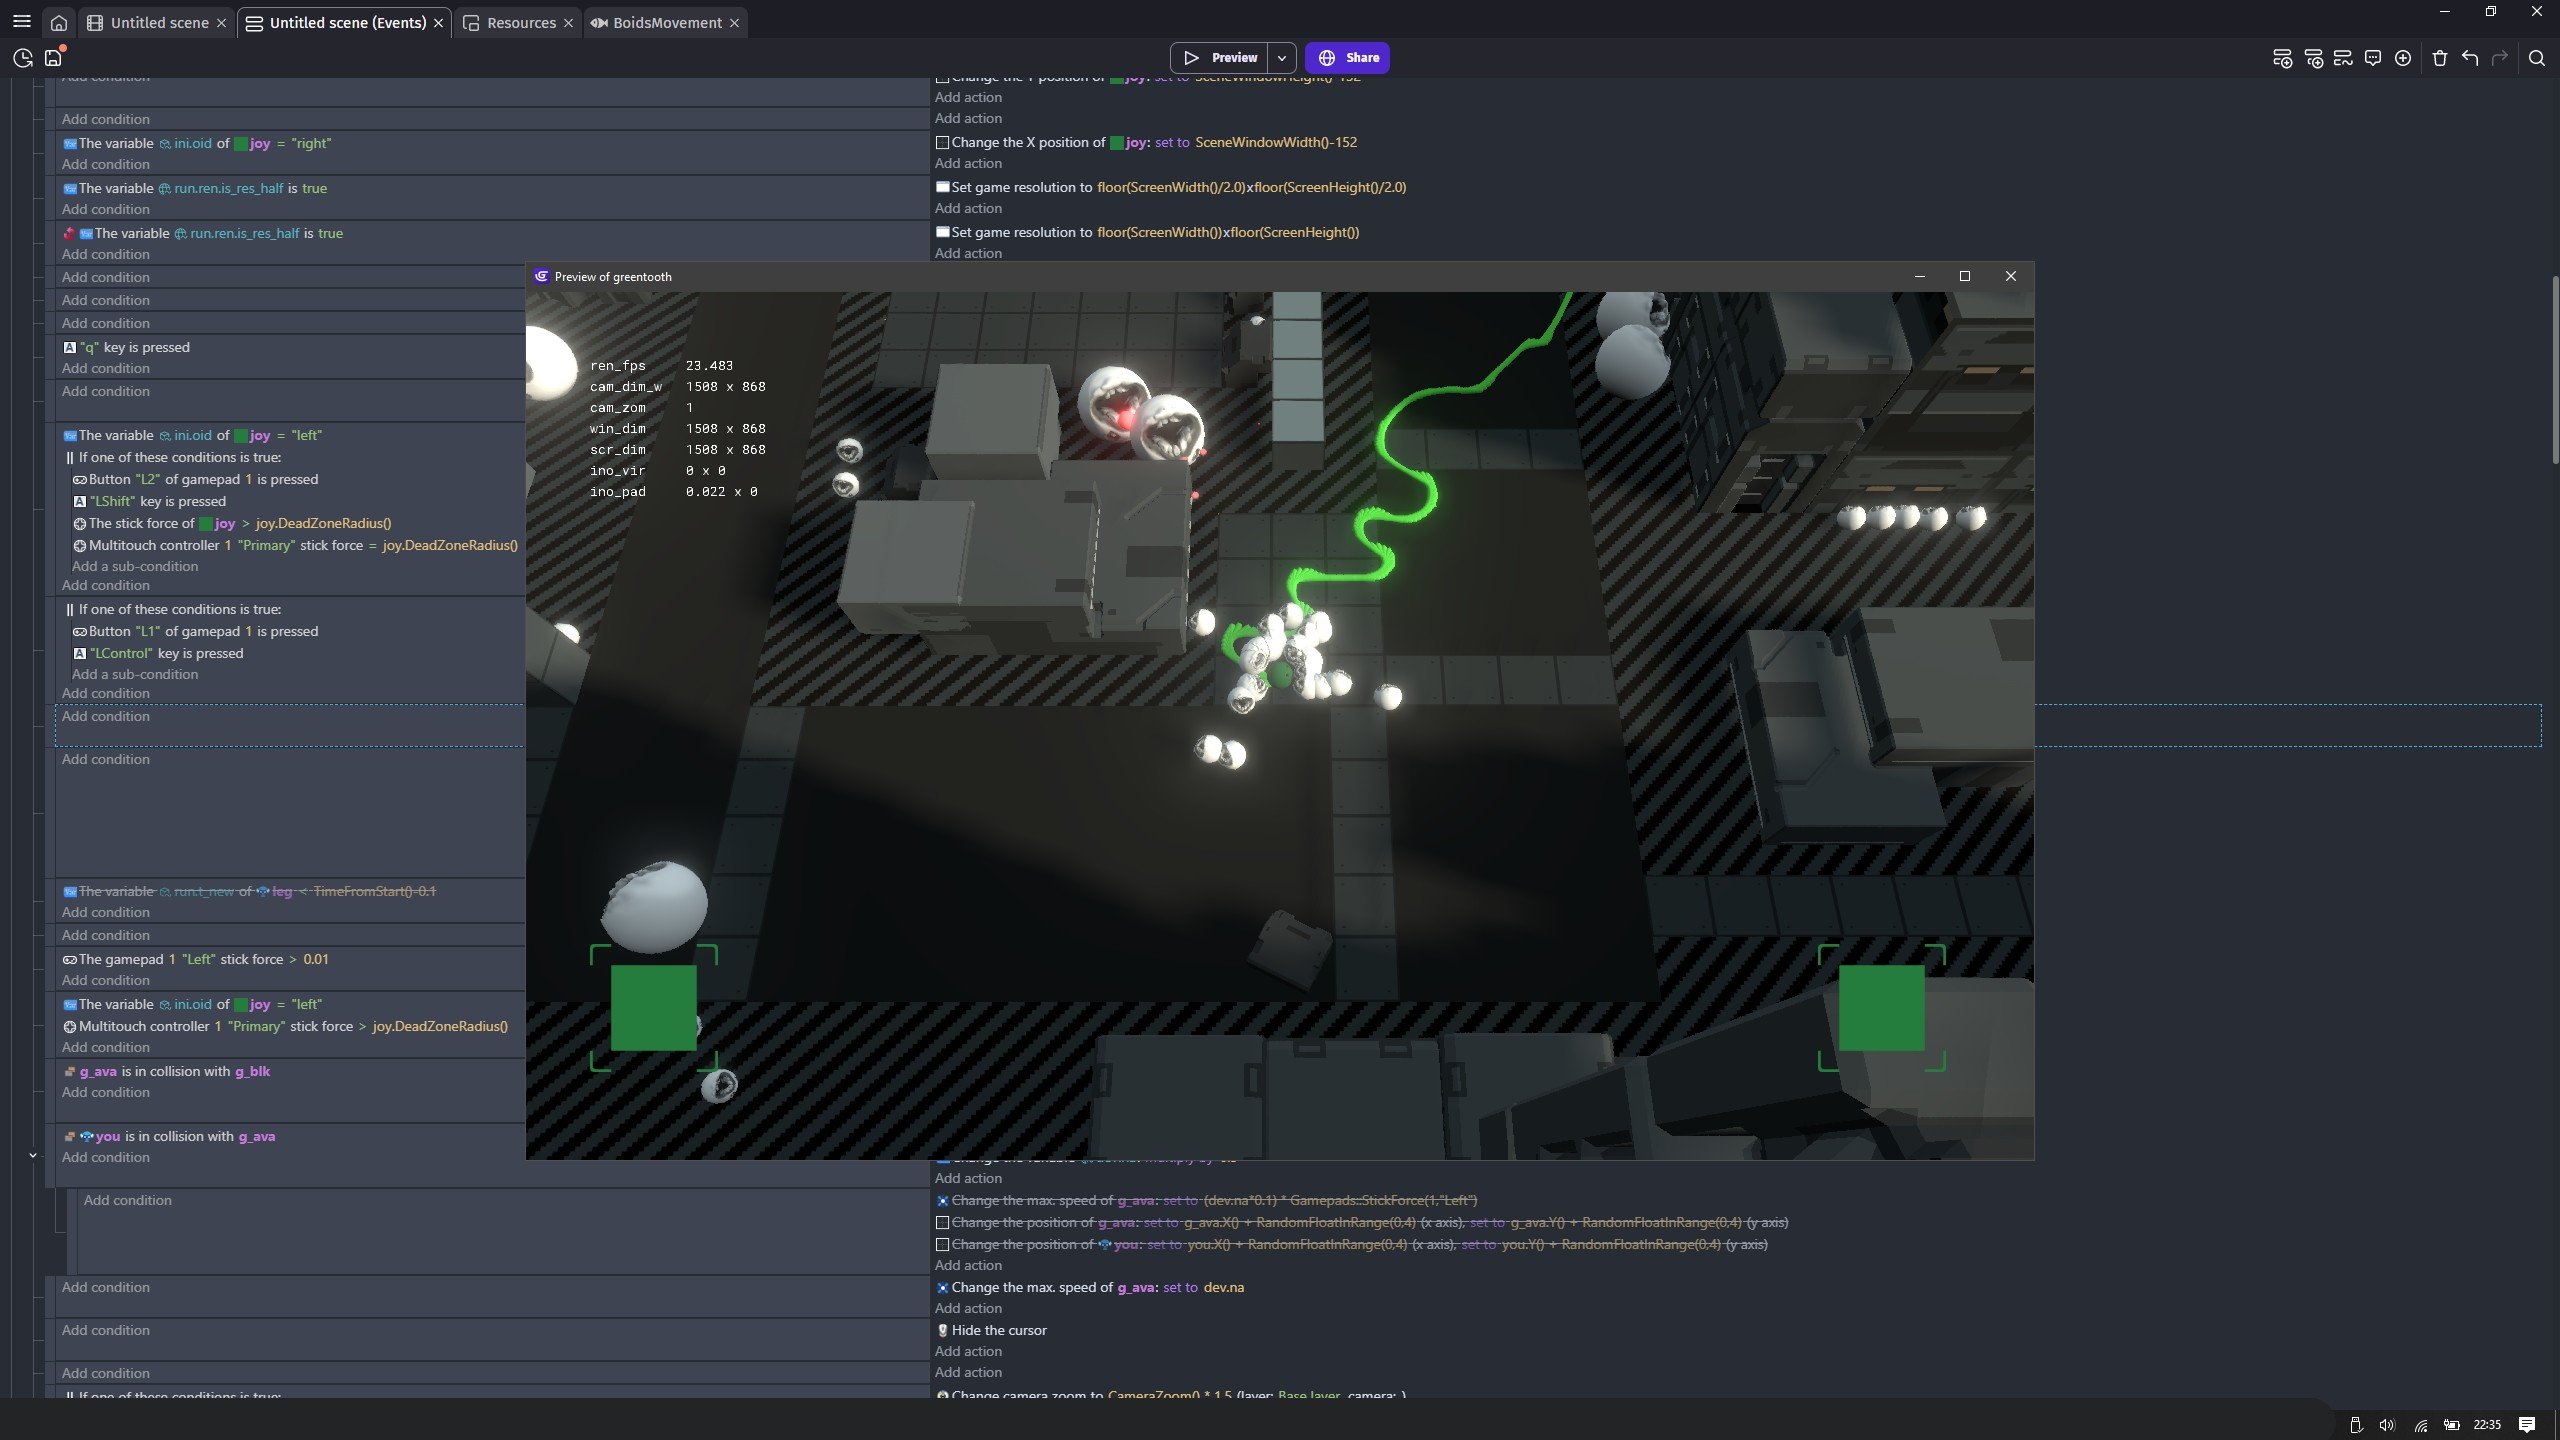Add a comment event via speech-bubble icon
The image size is (2560, 1440).
[2373, 58]
